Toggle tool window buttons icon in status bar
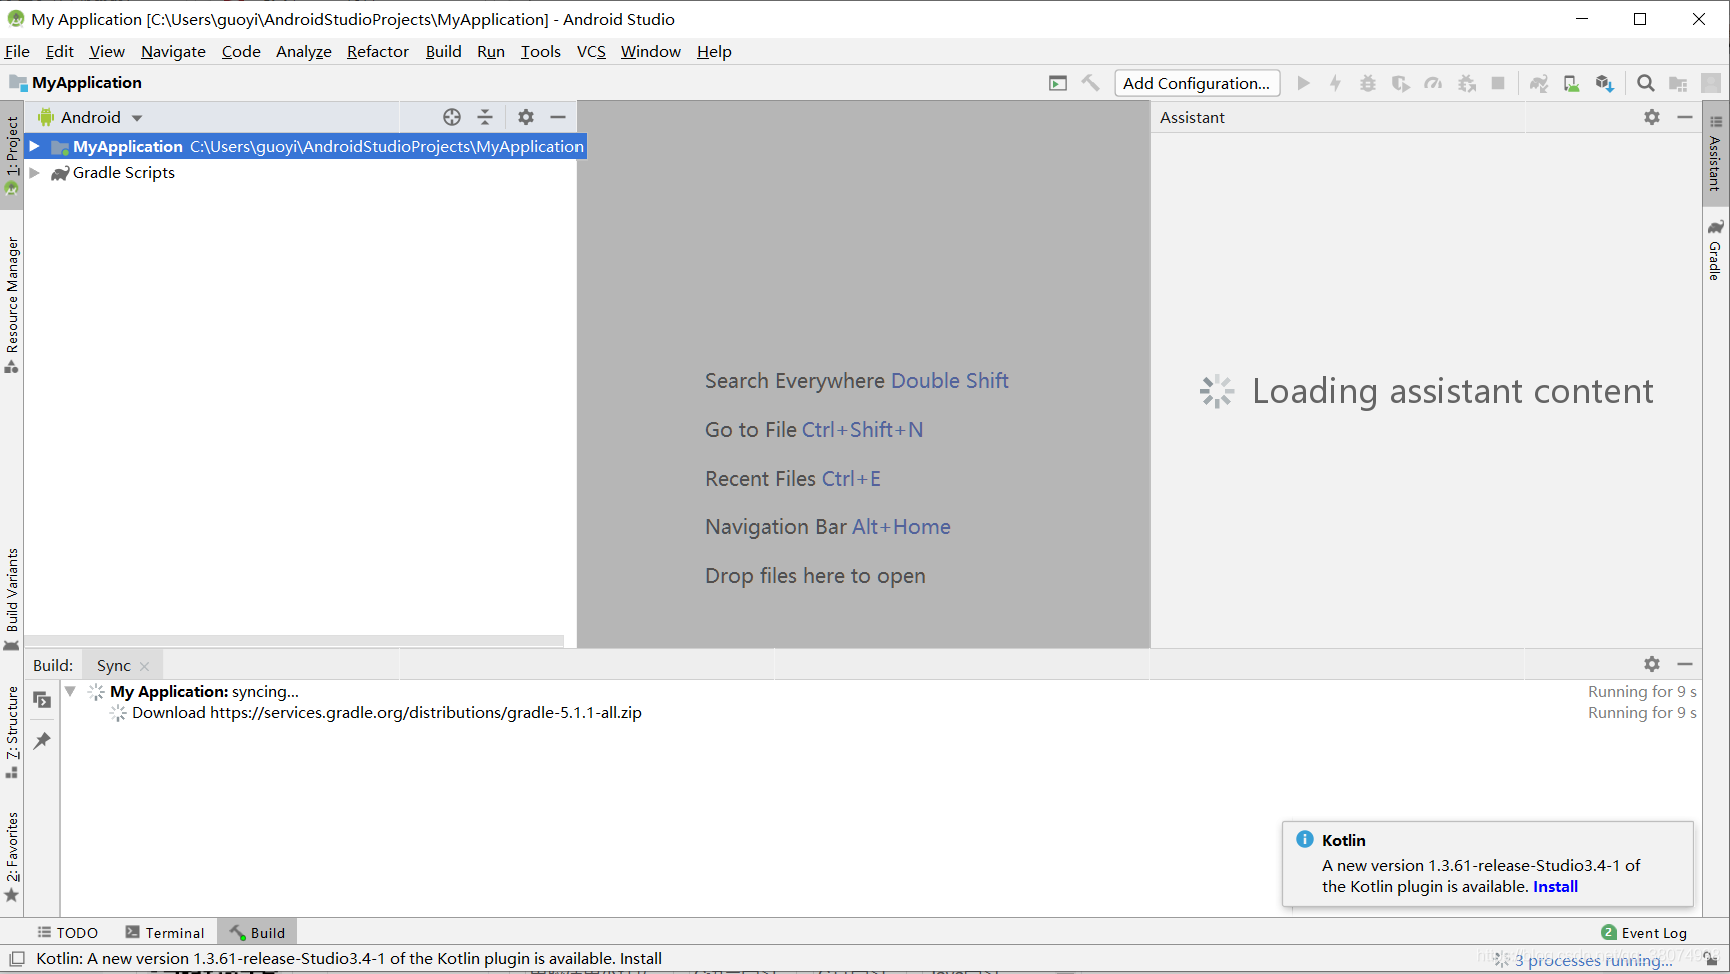The height and width of the screenshot is (974, 1730). (x=17, y=958)
